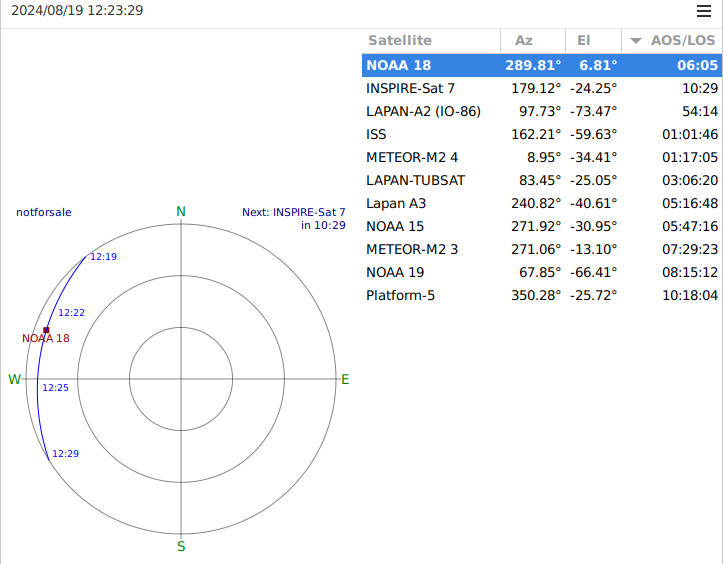The width and height of the screenshot is (723, 564).
Task: Sort list by Az column header
Action: [x=533, y=41]
